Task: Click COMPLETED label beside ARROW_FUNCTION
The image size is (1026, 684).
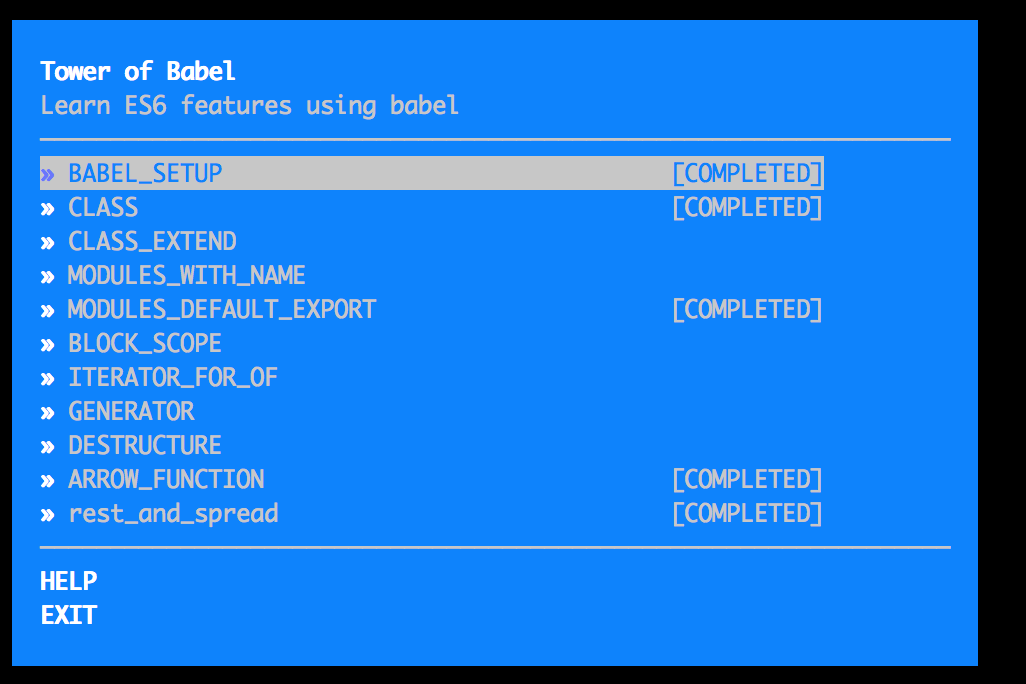Action: [x=747, y=479]
